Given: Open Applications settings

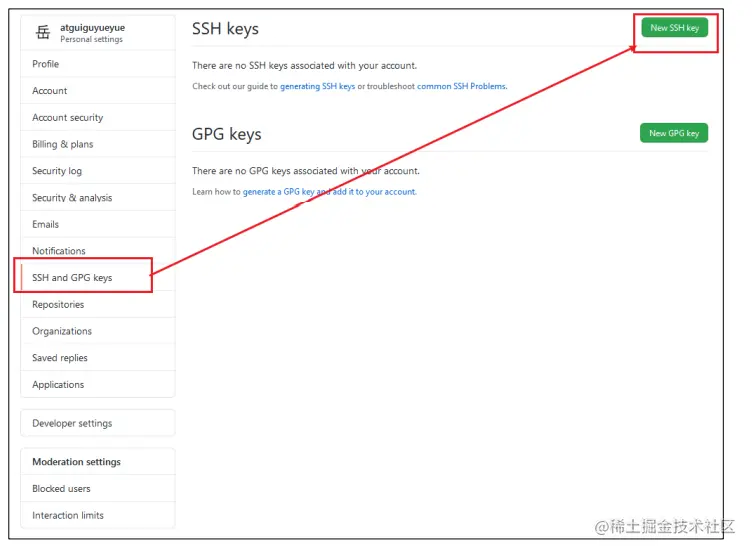Looking at the screenshot, I should coord(97,385).
